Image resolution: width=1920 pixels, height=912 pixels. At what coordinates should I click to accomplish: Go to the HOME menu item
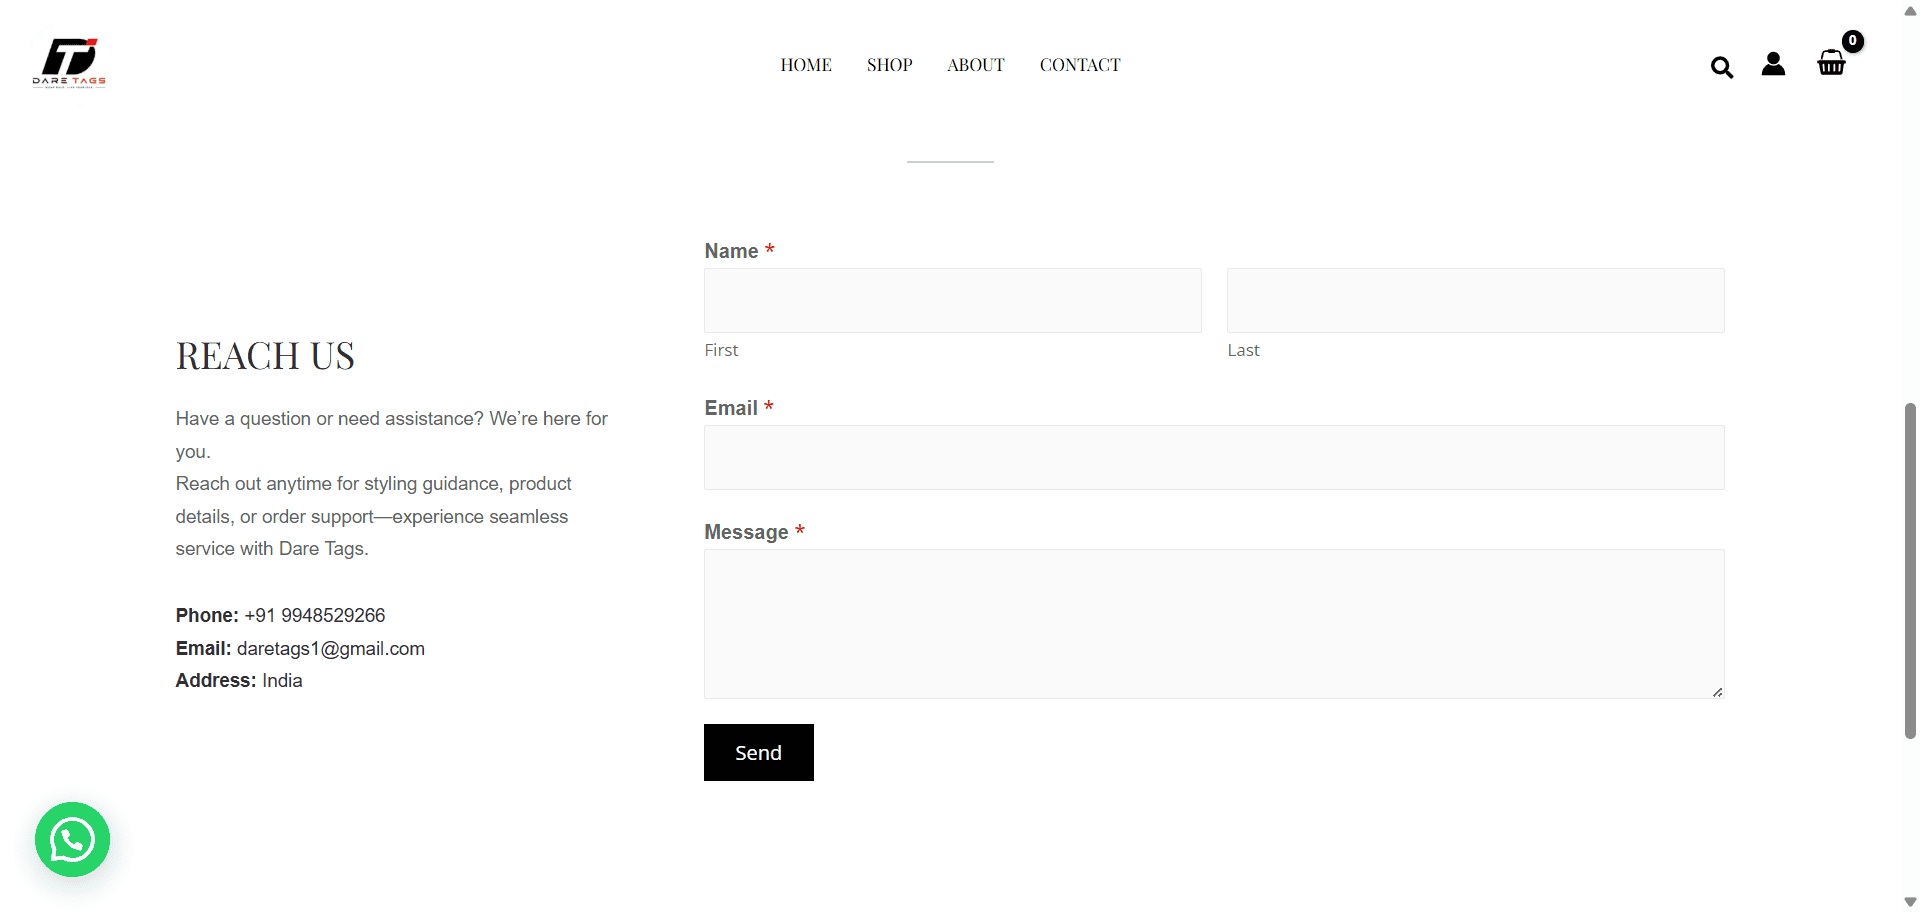(x=806, y=65)
